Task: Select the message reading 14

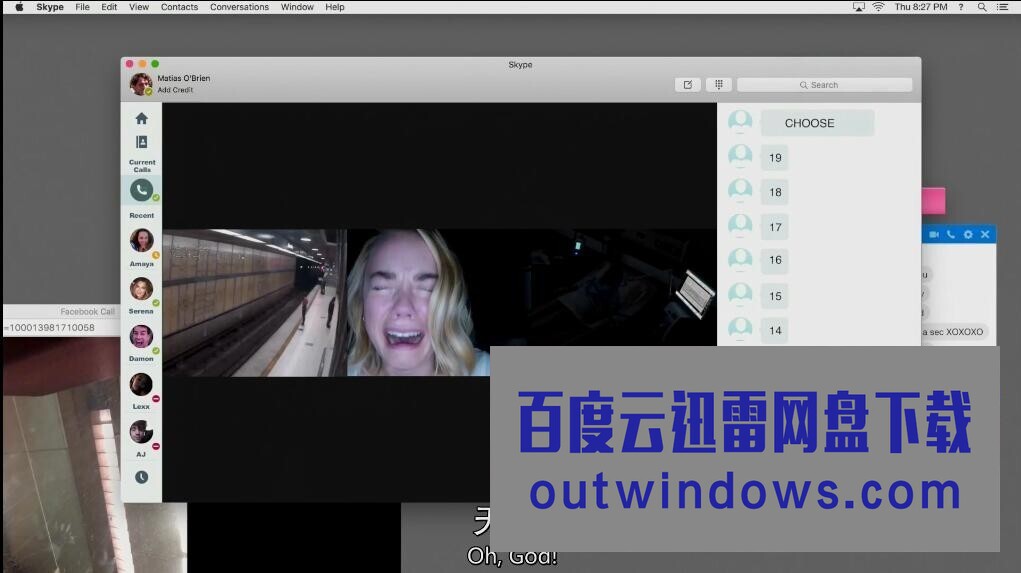Action: click(x=775, y=331)
